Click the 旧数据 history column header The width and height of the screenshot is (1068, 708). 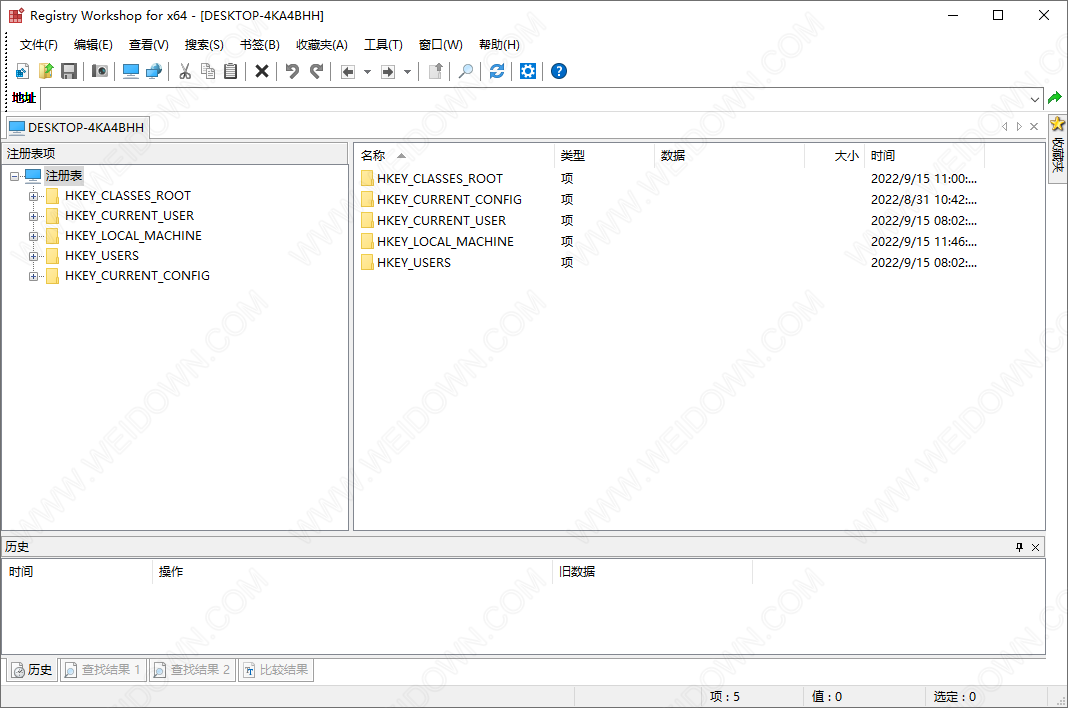[653, 572]
